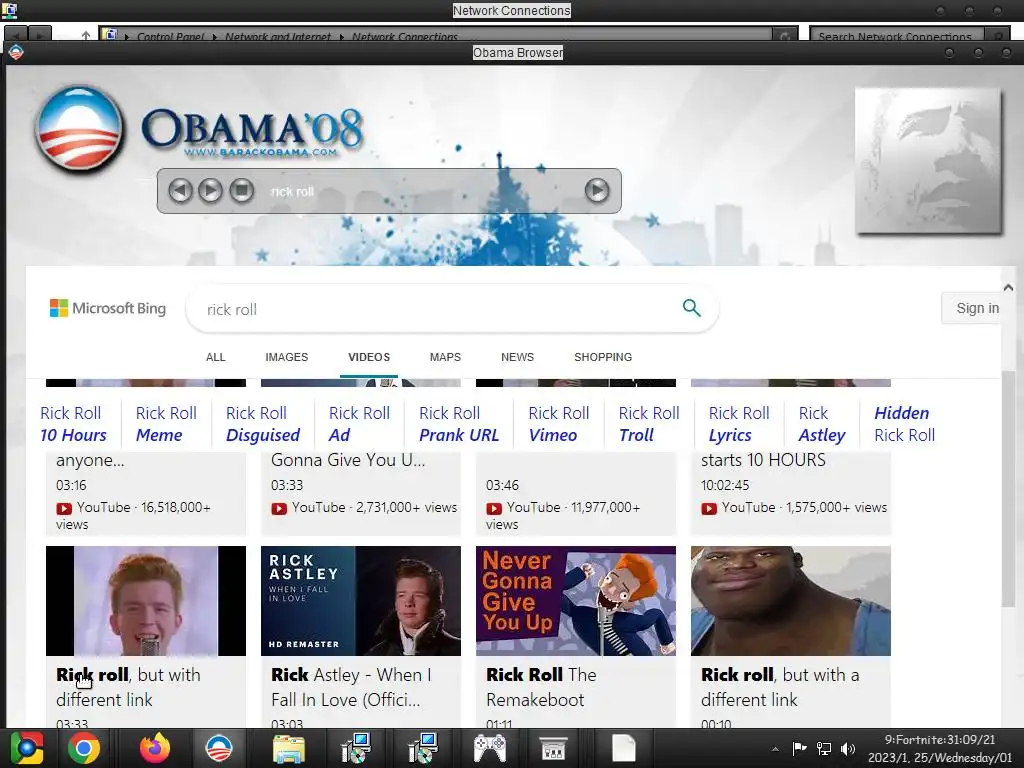Click the 'YouTube · 2,731,000+ views' source line
1024x768 pixels.
coord(364,507)
